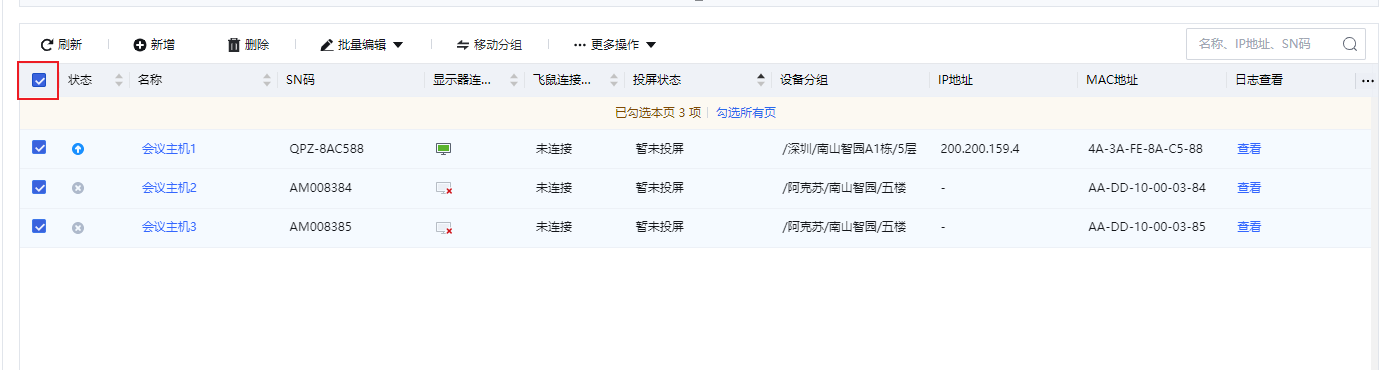
Task: Click 会议主机2 group /阿克苏/南山智园/五楼
Action: click(x=843, y=188)
